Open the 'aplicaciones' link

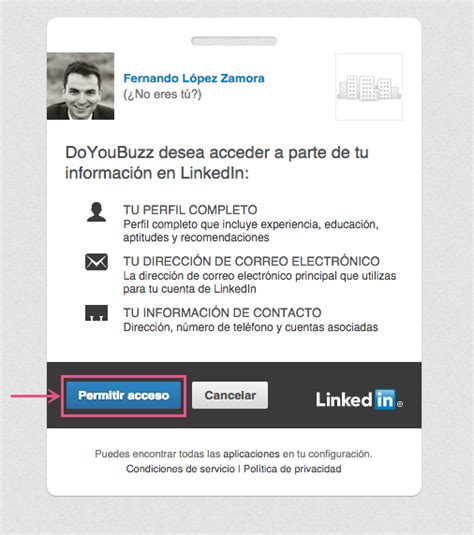click(252, 454)
